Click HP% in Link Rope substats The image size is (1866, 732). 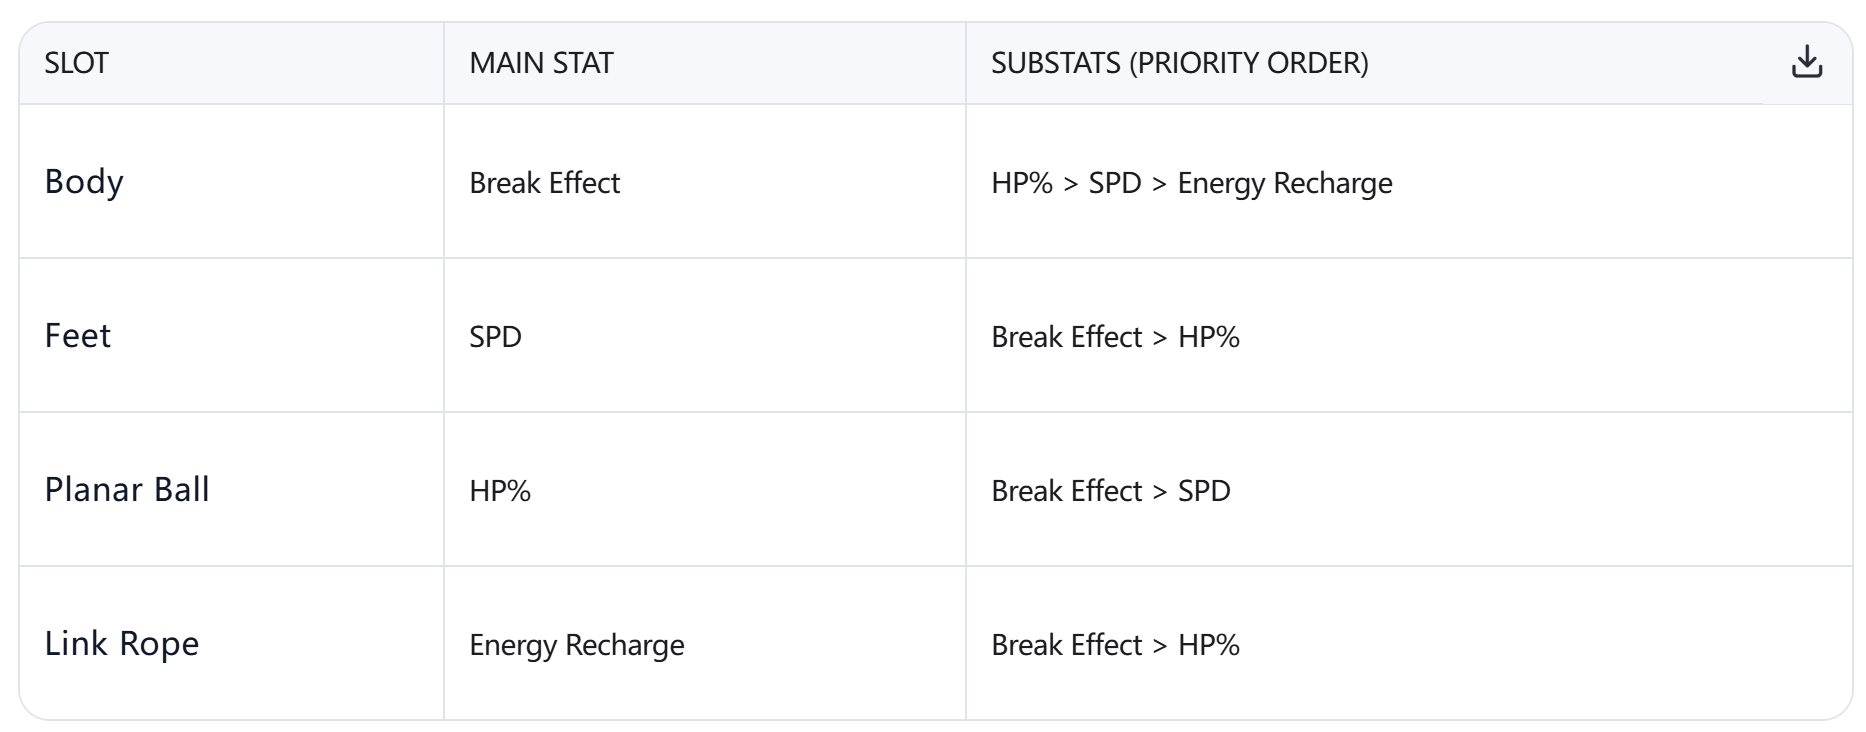(x=1208, y=645)
